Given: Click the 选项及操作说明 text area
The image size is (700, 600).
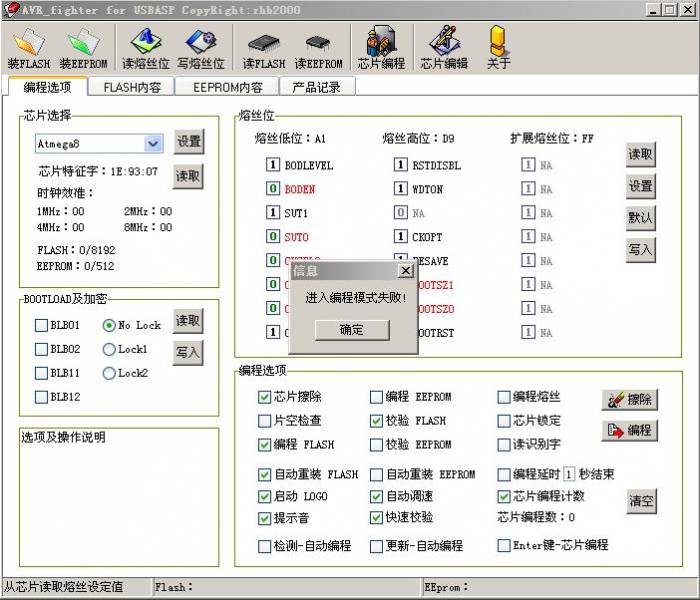Looking at the screenshot, I should [119, 497].
